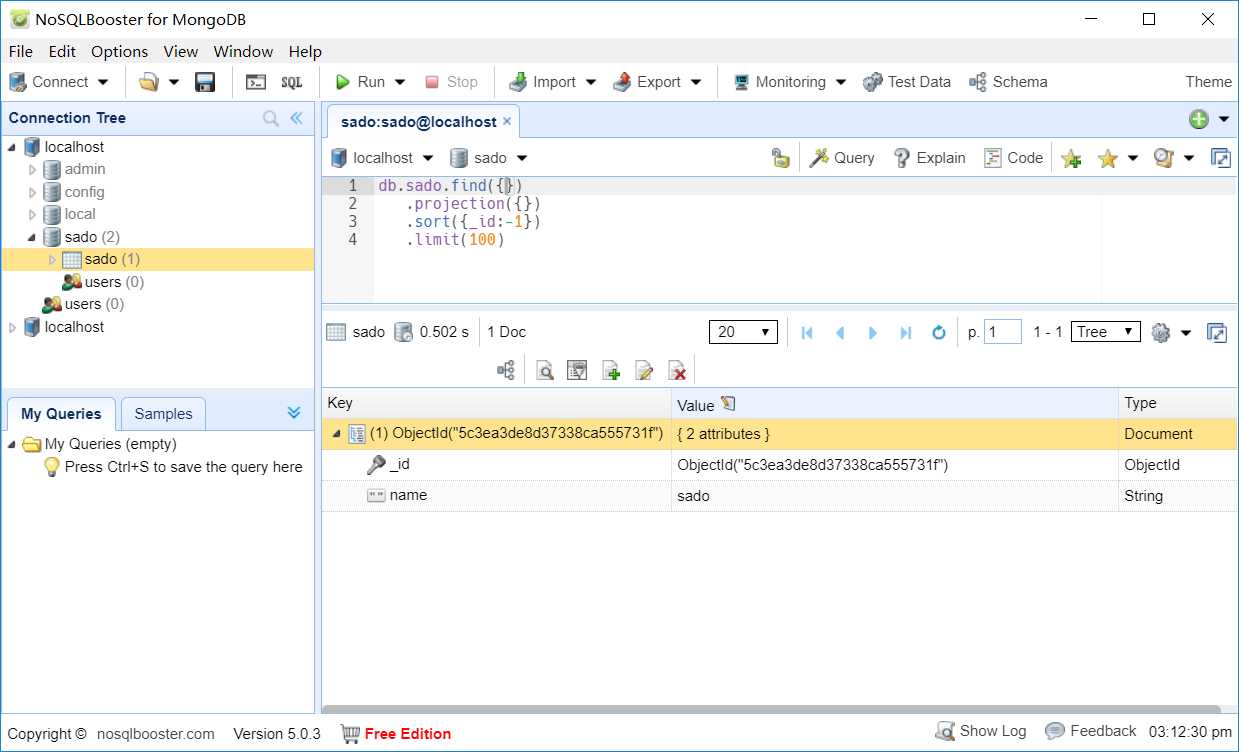Viewport: 1239px width, 752px height.
Task: Click the page number input field
Action: pyautogui.click(x=1003, y=332)
